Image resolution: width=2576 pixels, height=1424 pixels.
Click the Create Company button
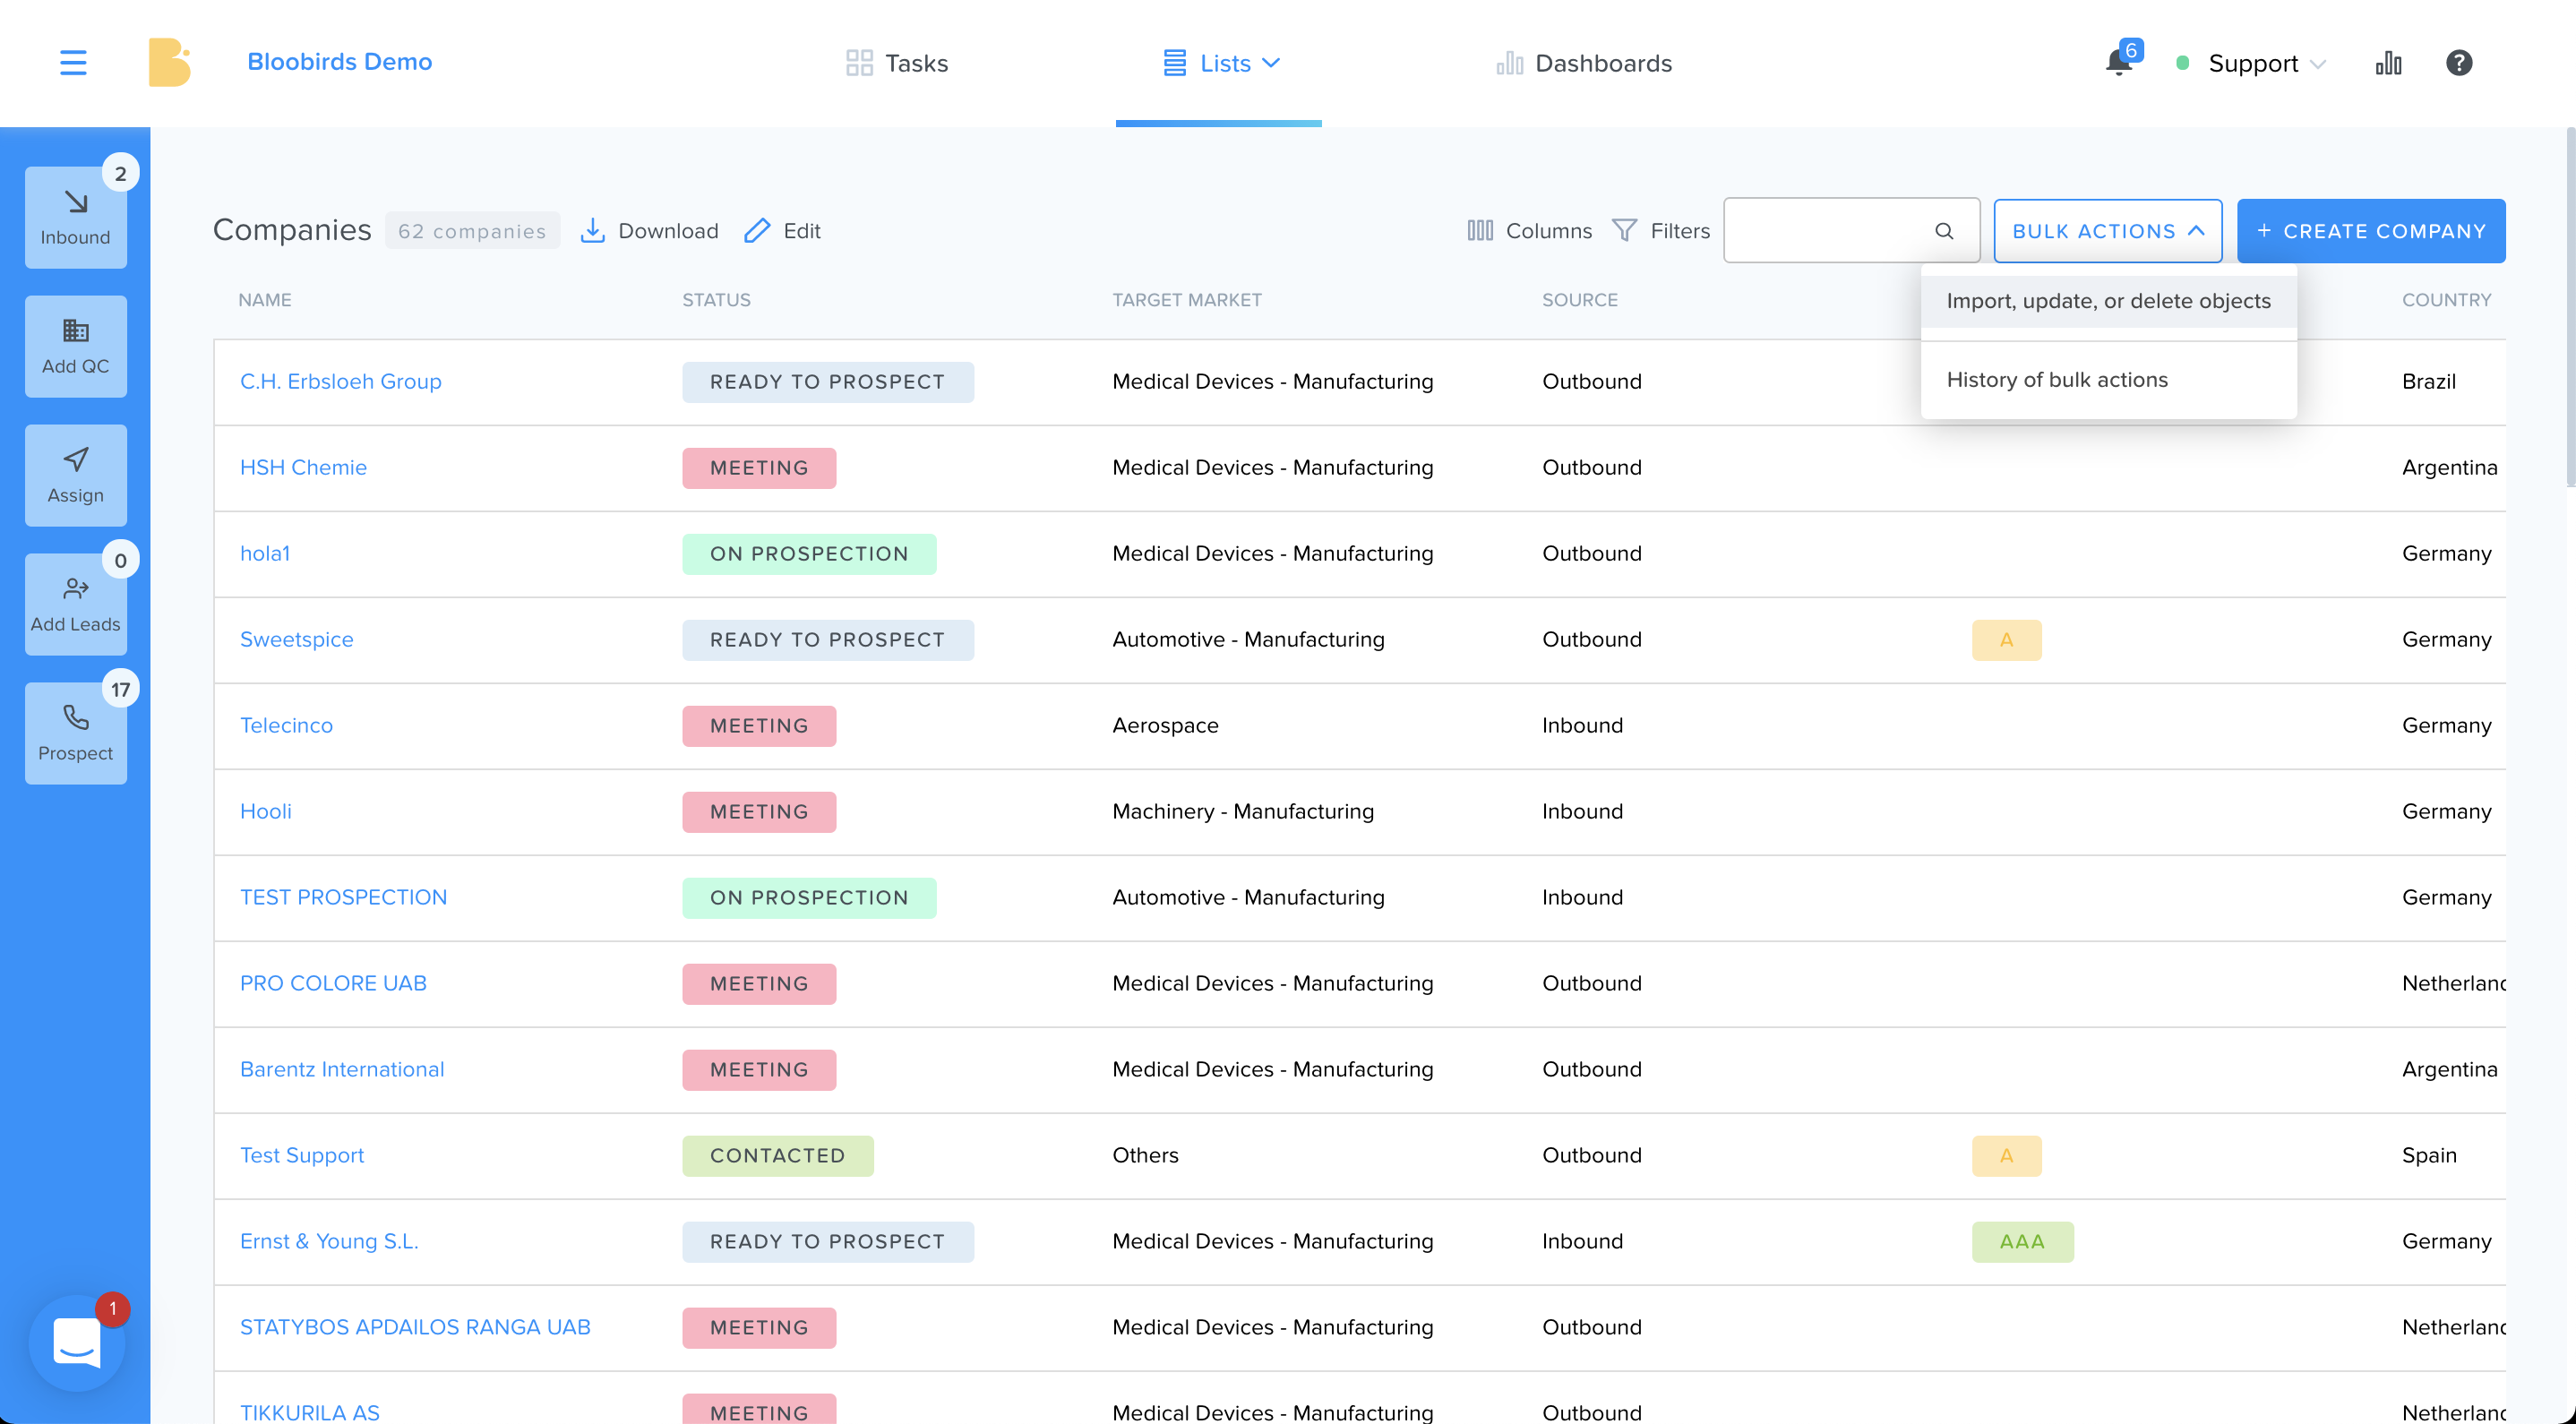point(2371,231)
